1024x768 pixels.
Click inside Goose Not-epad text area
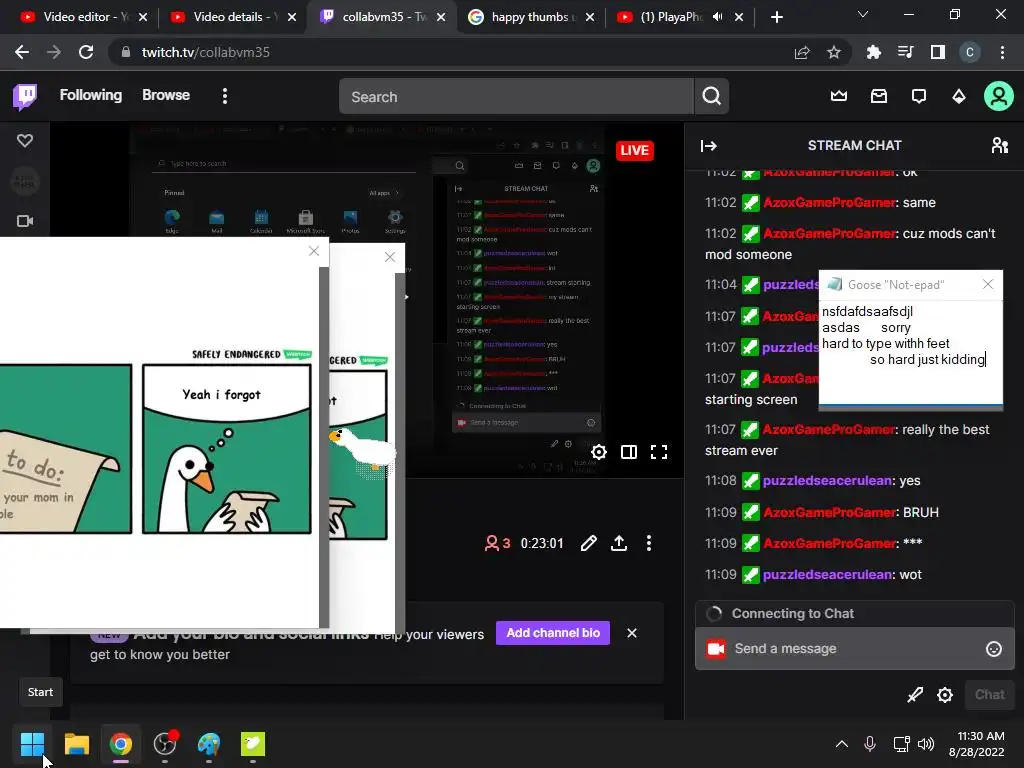tap(910, 353)
